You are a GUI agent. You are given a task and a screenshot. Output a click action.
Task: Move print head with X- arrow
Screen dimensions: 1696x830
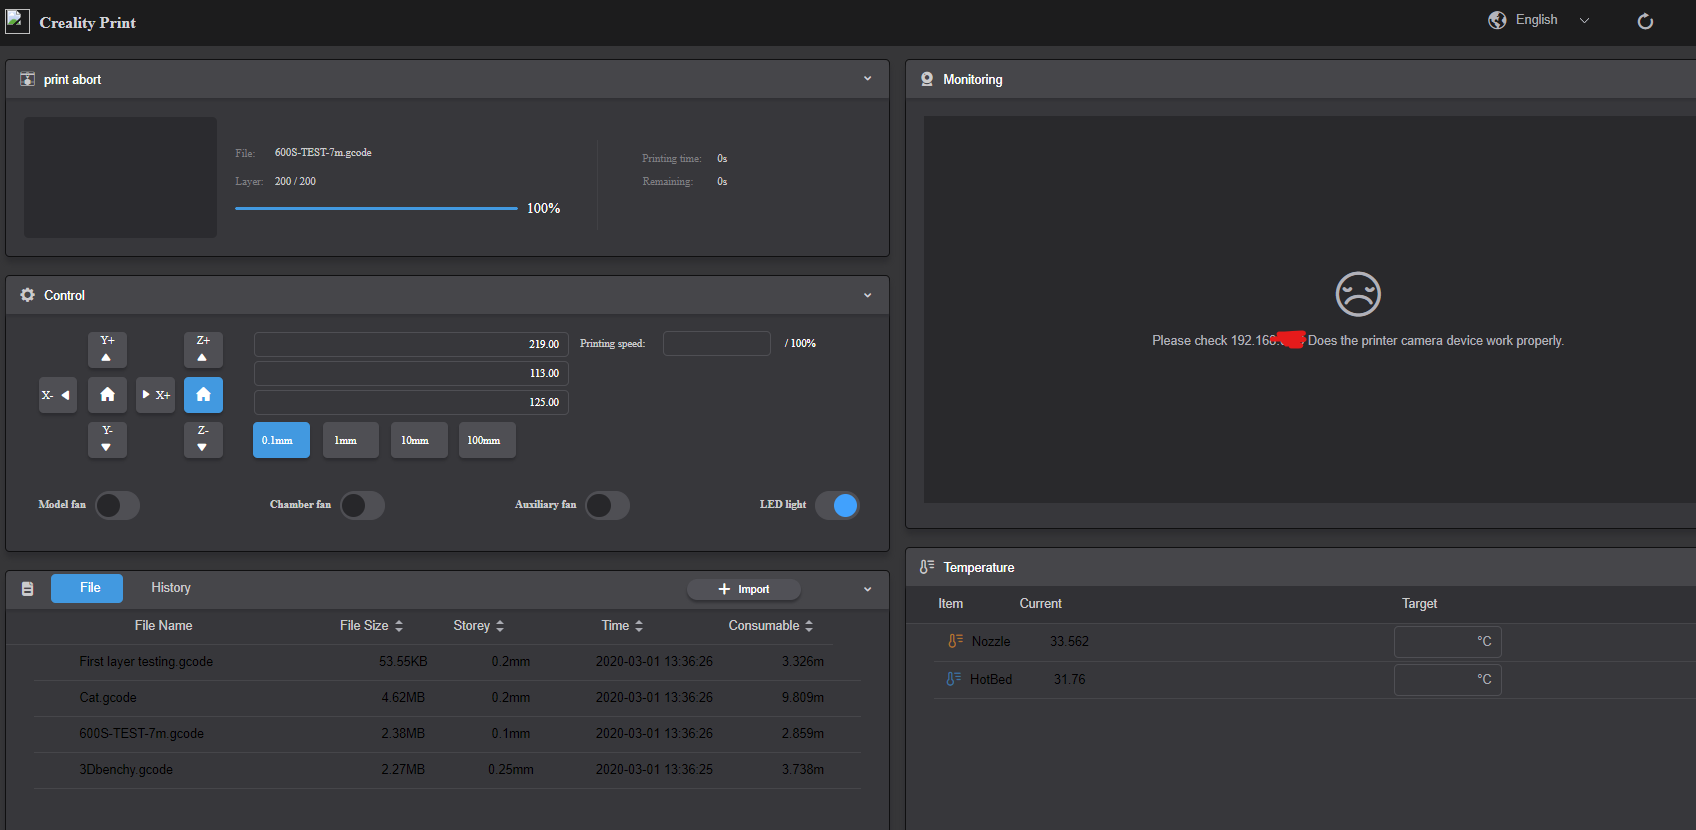57,395
